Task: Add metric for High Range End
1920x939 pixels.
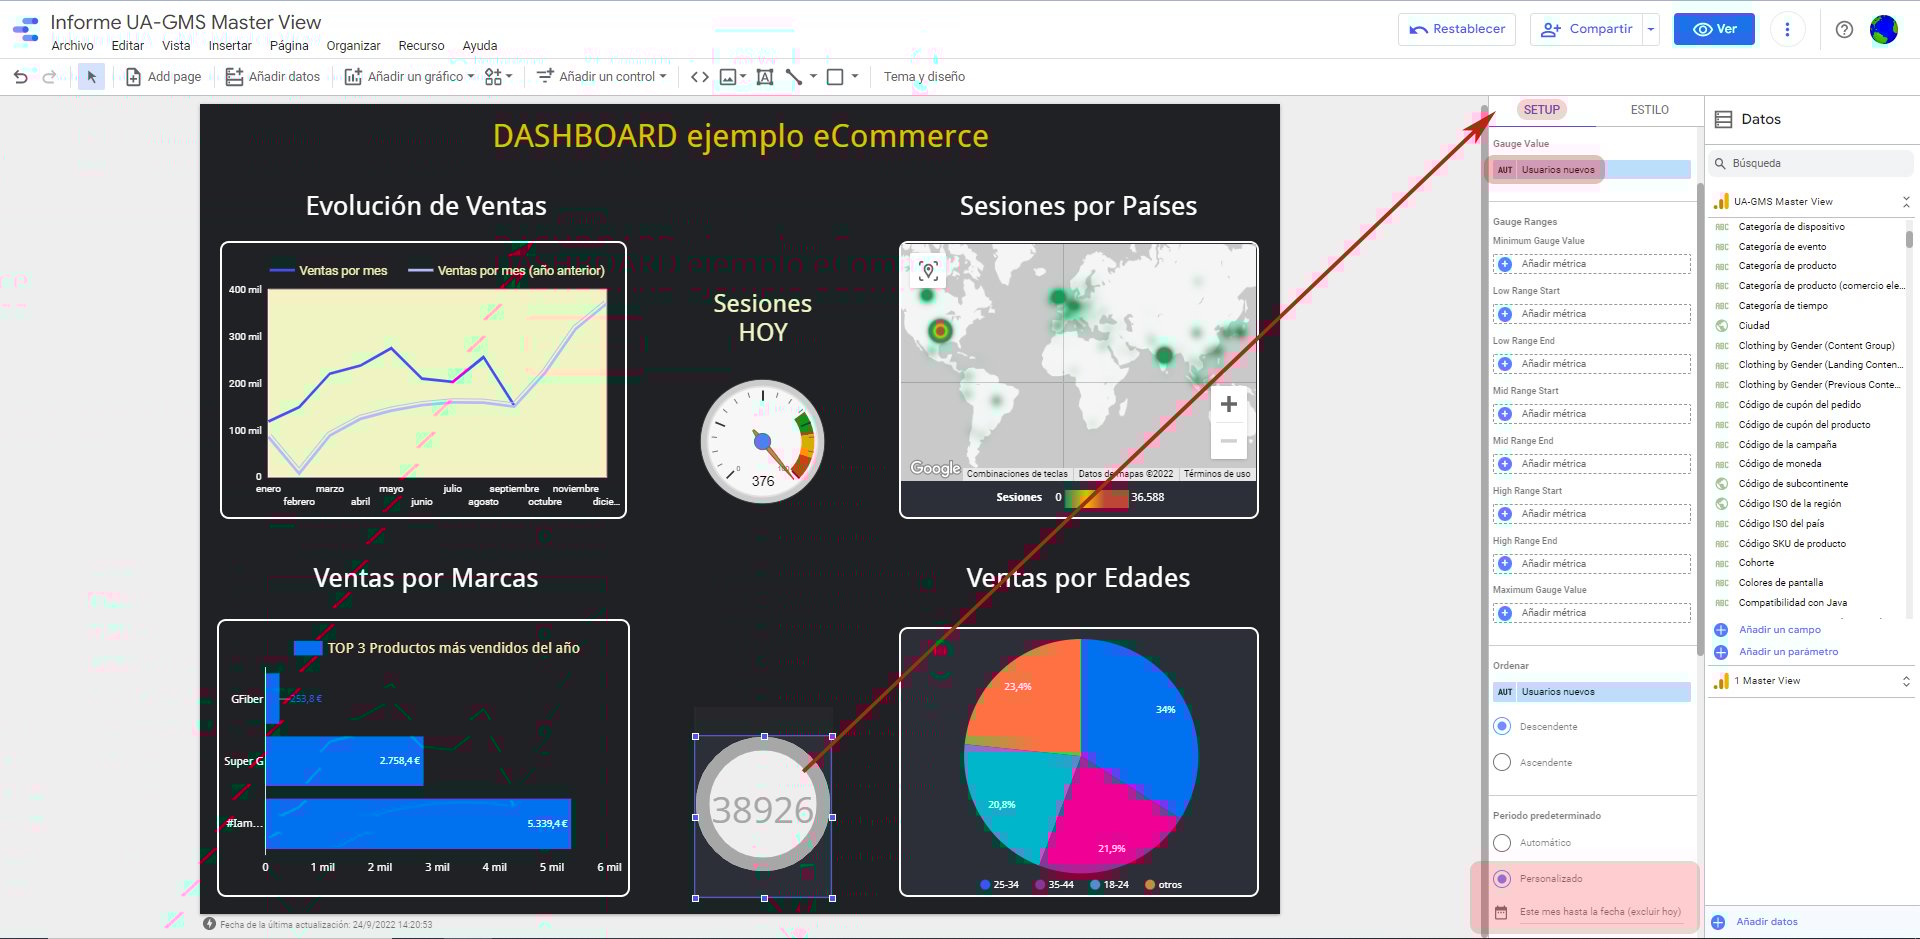Action: 1592,564
